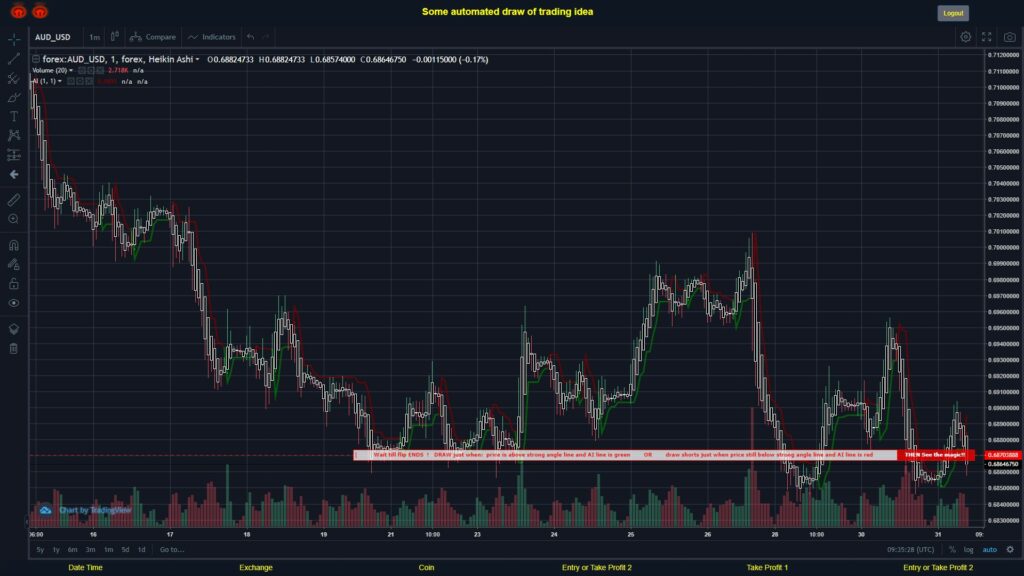
Task: Set the 3m time range
Action: coord(90,550)
